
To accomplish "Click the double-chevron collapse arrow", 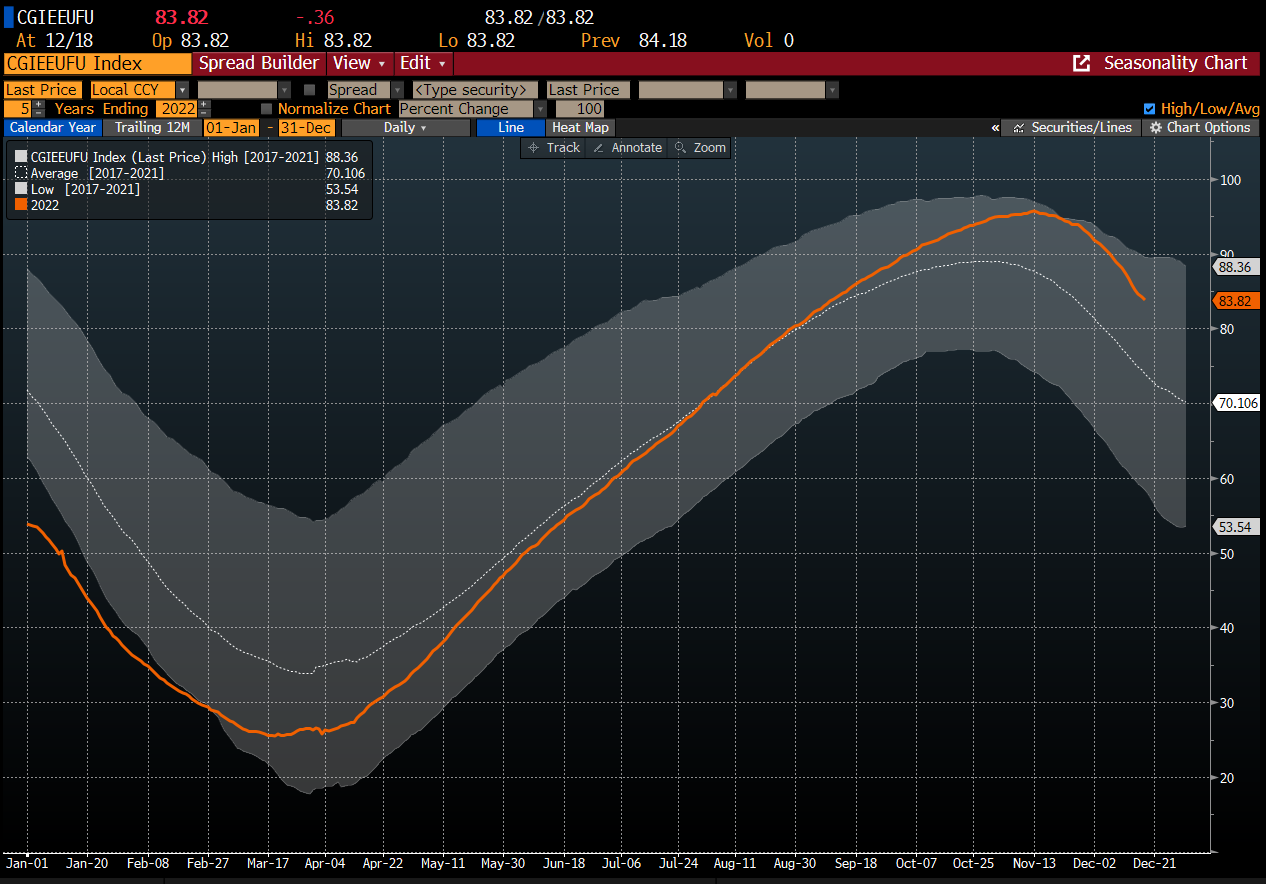I will point(995,128).
